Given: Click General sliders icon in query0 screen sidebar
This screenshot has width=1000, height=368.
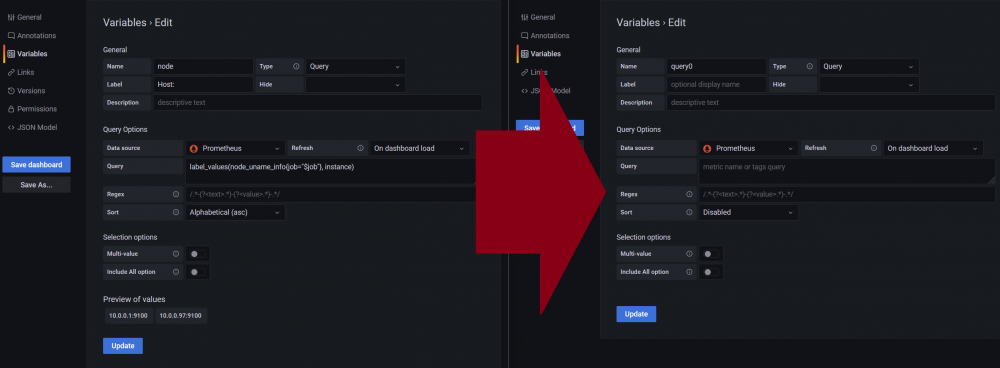Looking at the screenshot, I should coord(524,17).
